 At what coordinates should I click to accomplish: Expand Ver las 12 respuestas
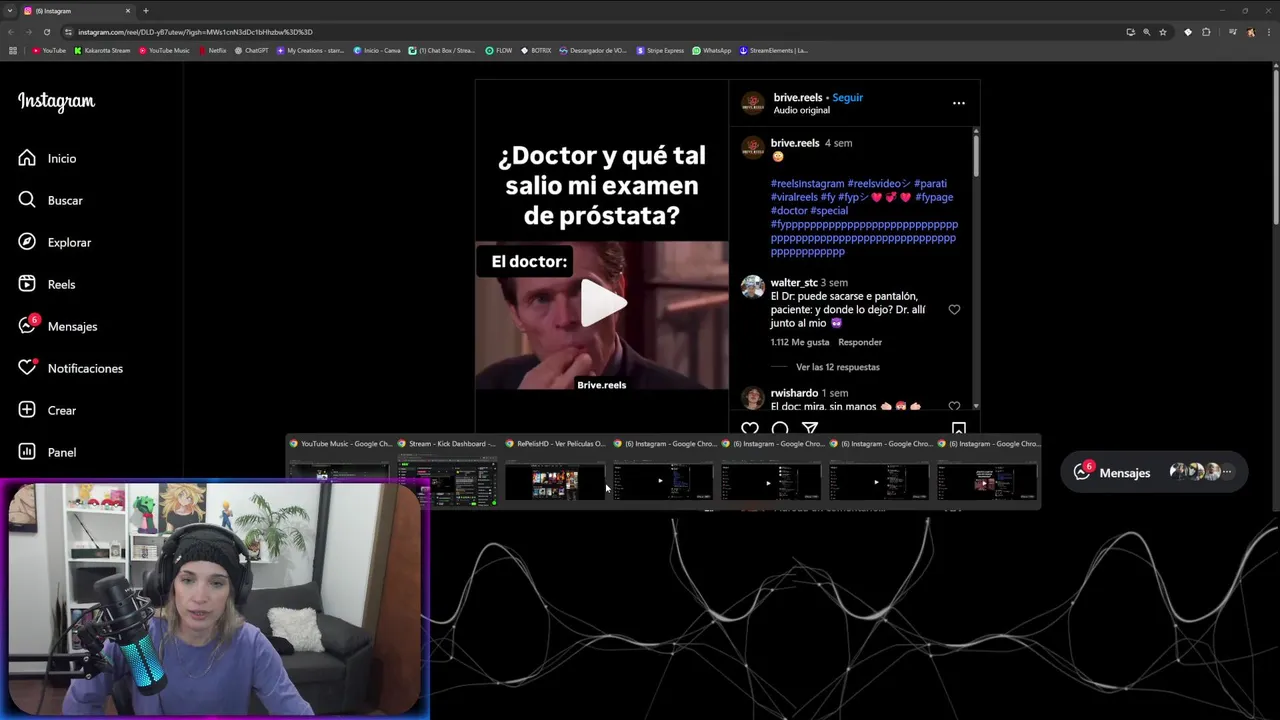click(x=838, y=367)
